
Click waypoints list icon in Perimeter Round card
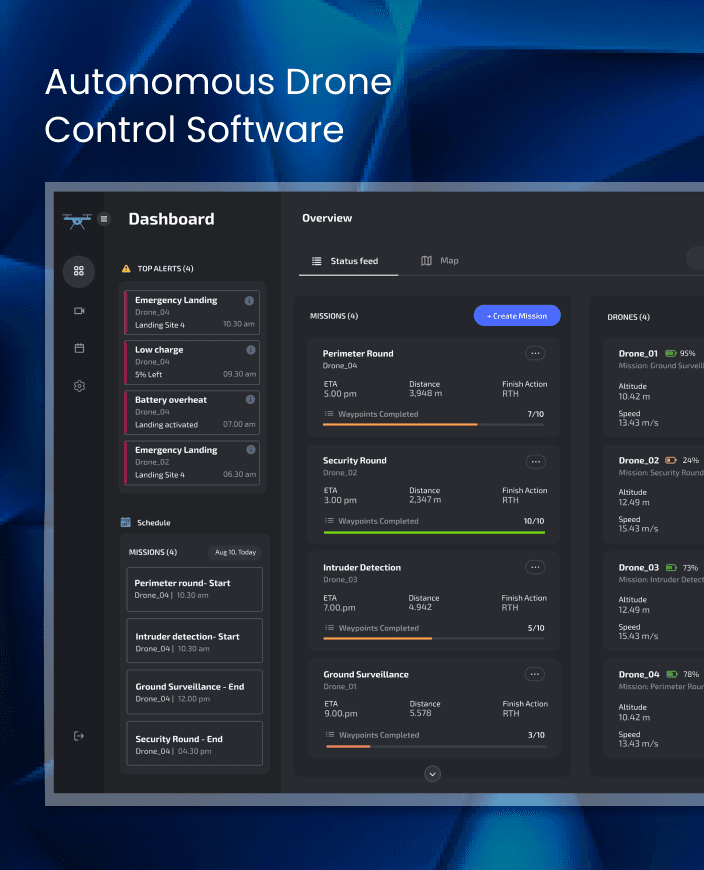click(x=329, y=414)
